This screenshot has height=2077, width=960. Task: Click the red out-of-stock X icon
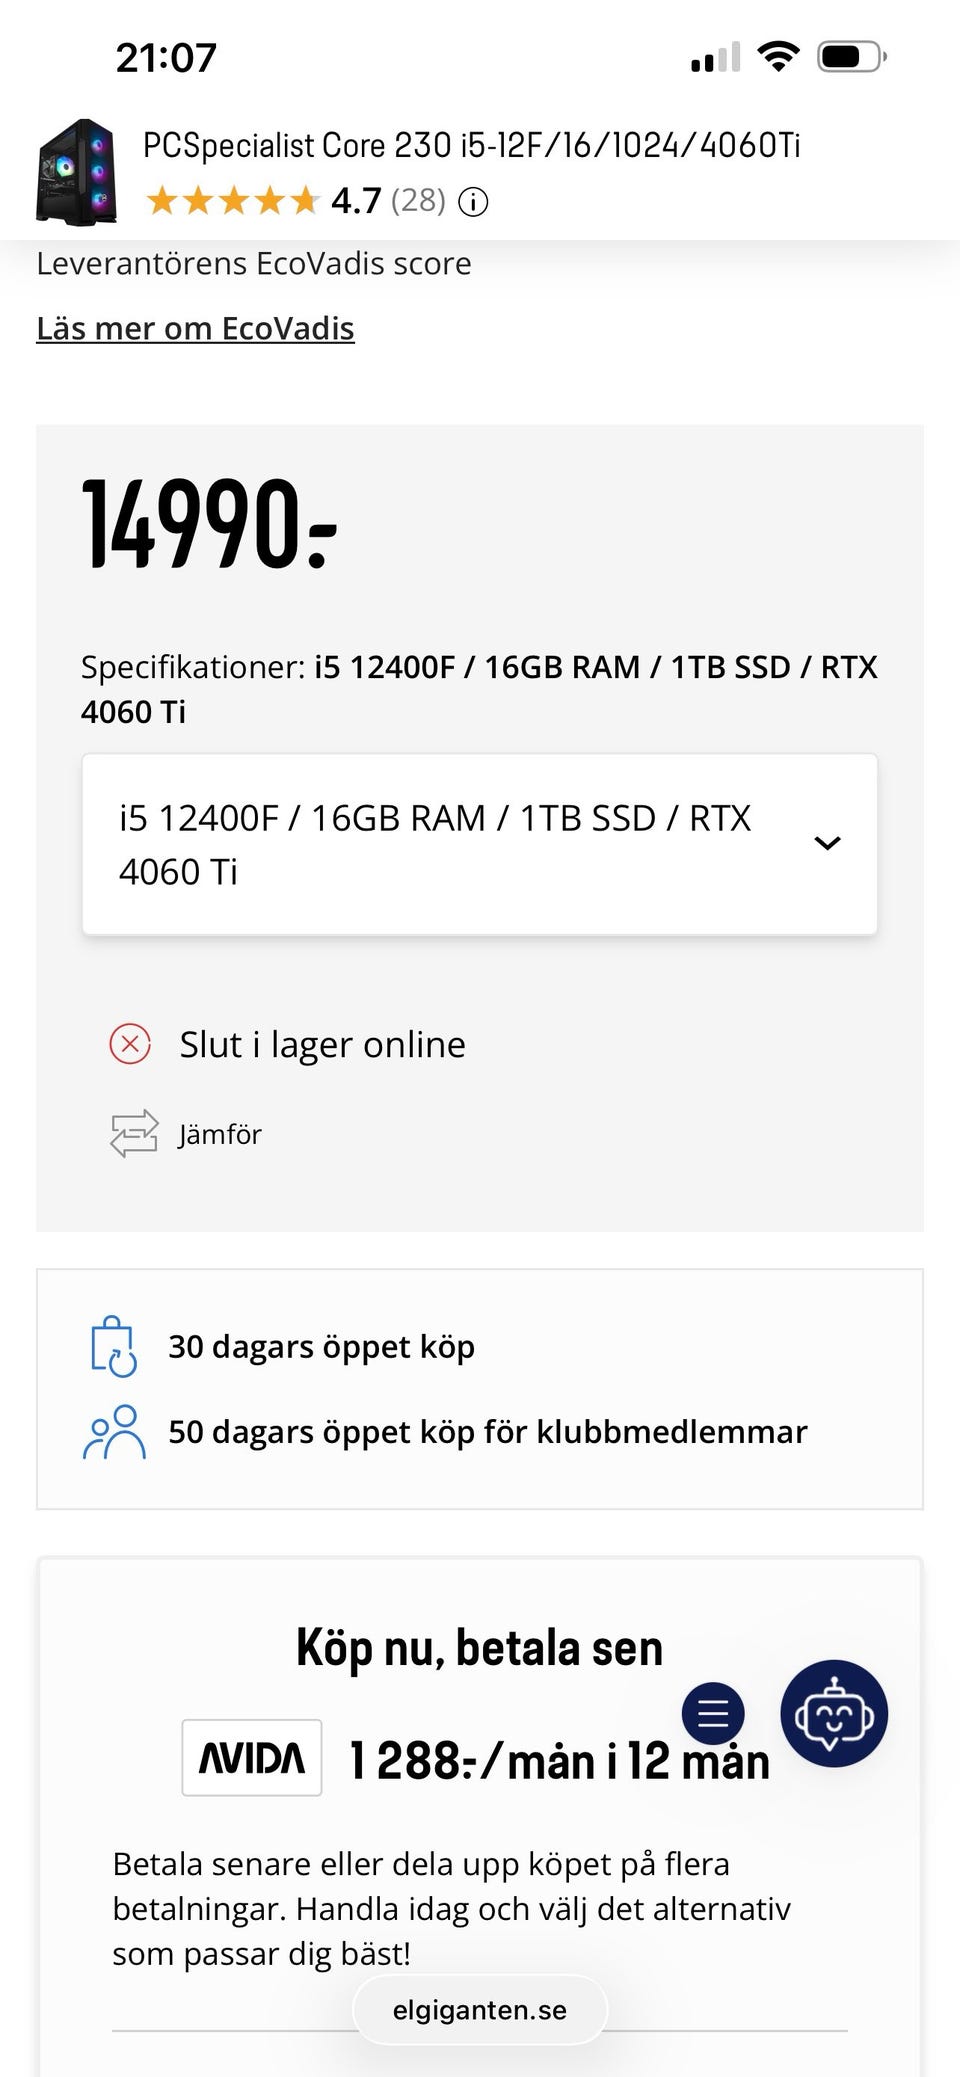point(130,1044)
